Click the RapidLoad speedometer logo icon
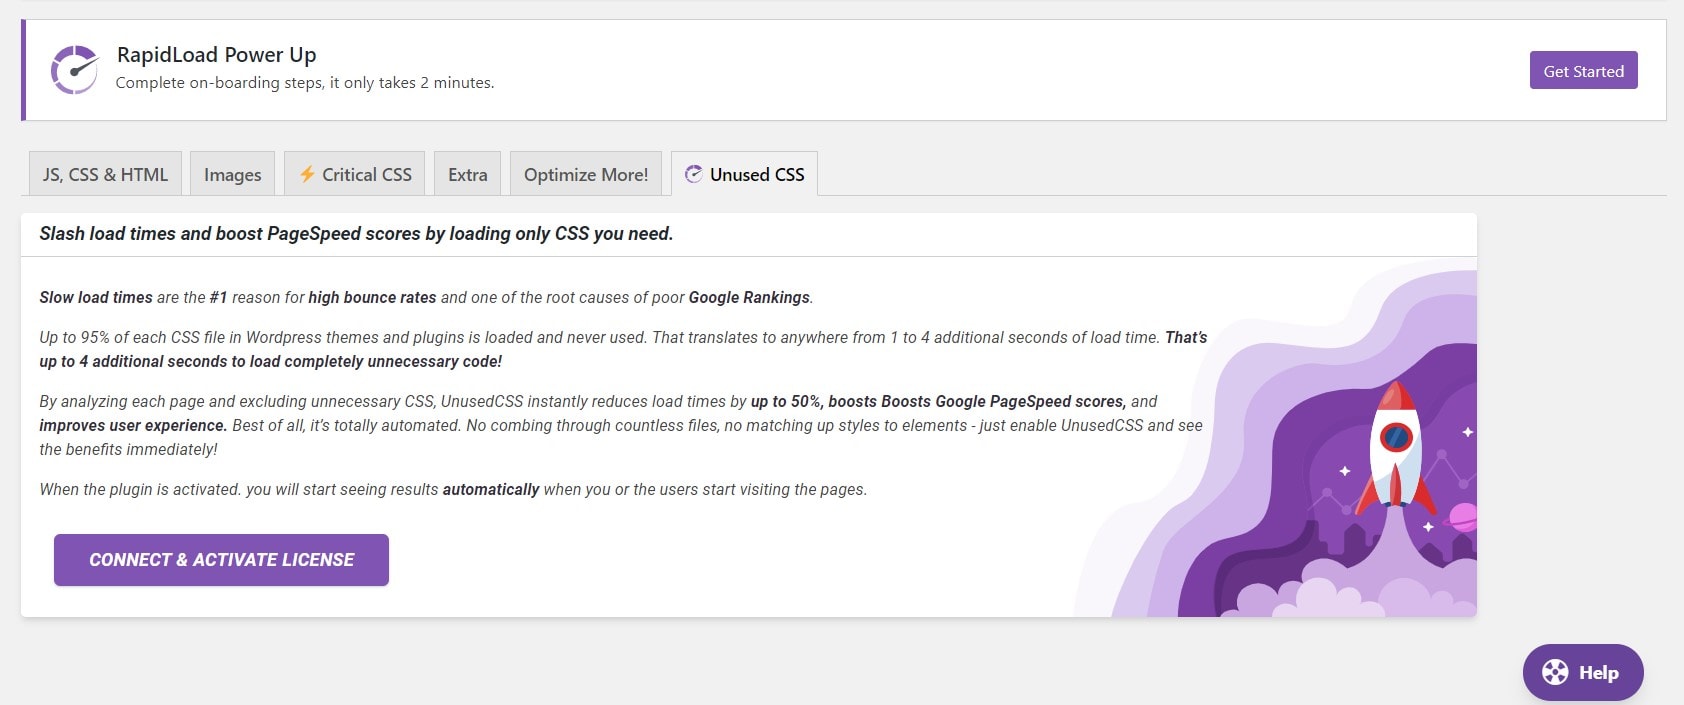1684x705 pixels. (x=75, y=70)
